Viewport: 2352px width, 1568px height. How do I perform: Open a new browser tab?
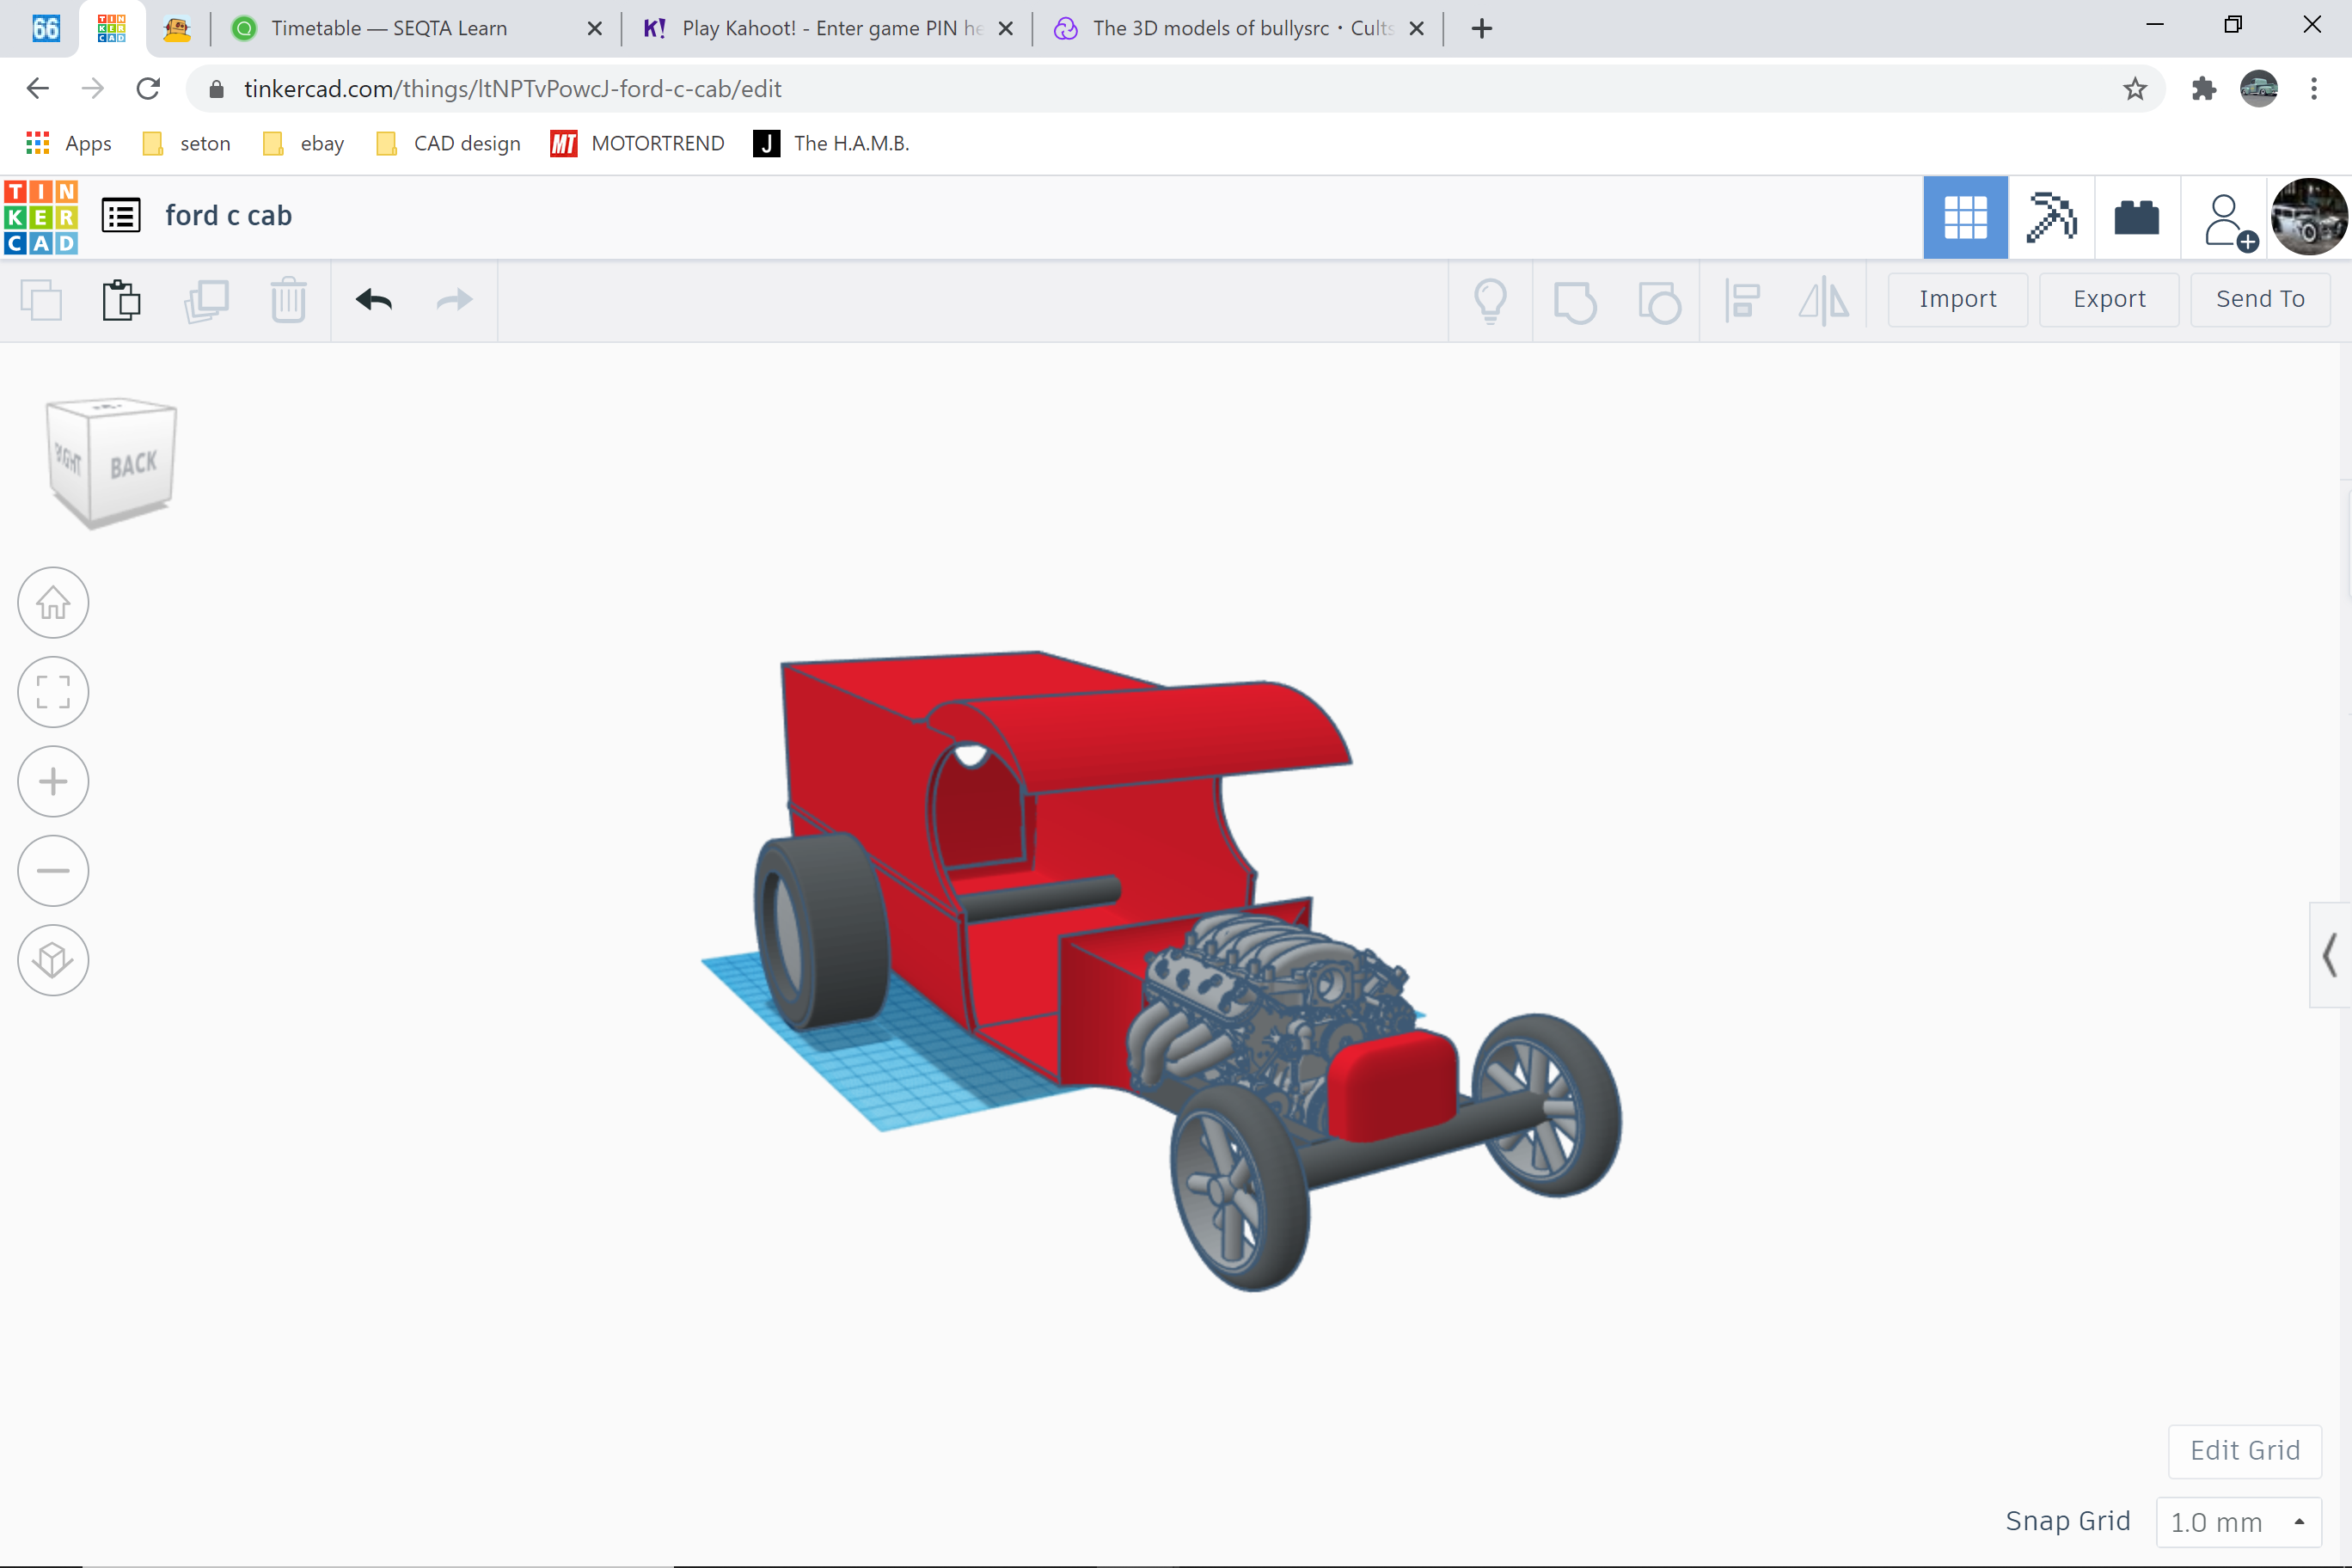tap(1482, 29)
